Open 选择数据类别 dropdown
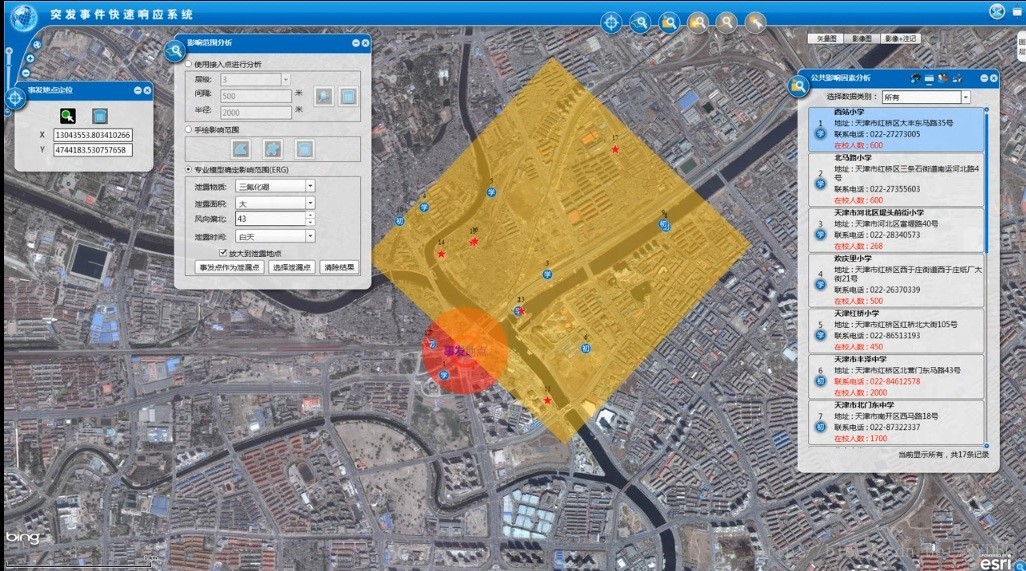The height and width of the screenshot is (571, 1026). pyautogui.click(x=965, y=97)
